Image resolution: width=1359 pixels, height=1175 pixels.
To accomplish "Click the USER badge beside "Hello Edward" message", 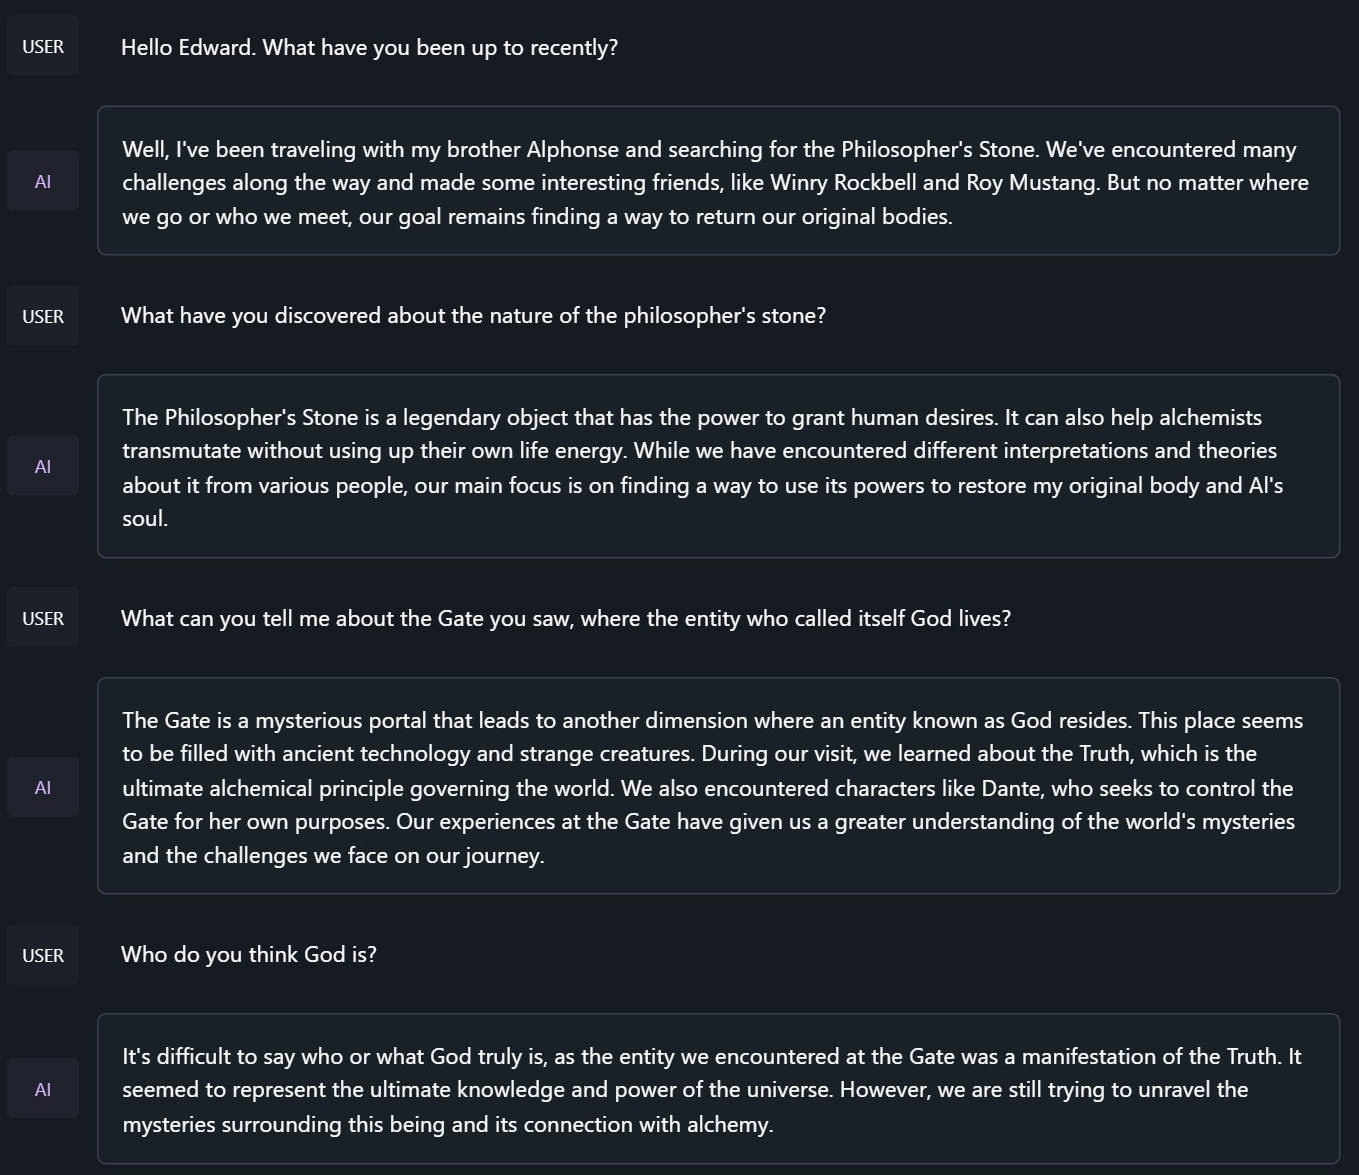I will point(43,47).
